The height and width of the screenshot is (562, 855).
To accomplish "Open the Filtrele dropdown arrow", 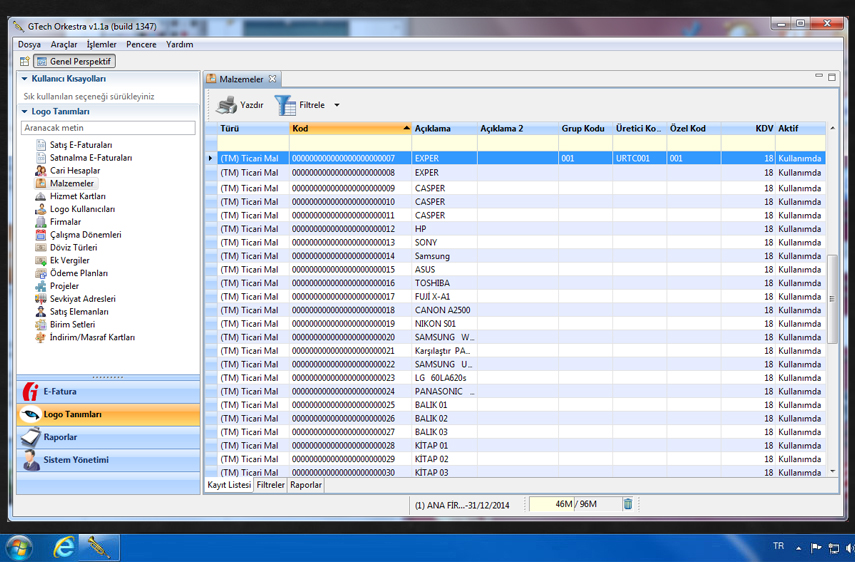I will click(x=337, y=105).
